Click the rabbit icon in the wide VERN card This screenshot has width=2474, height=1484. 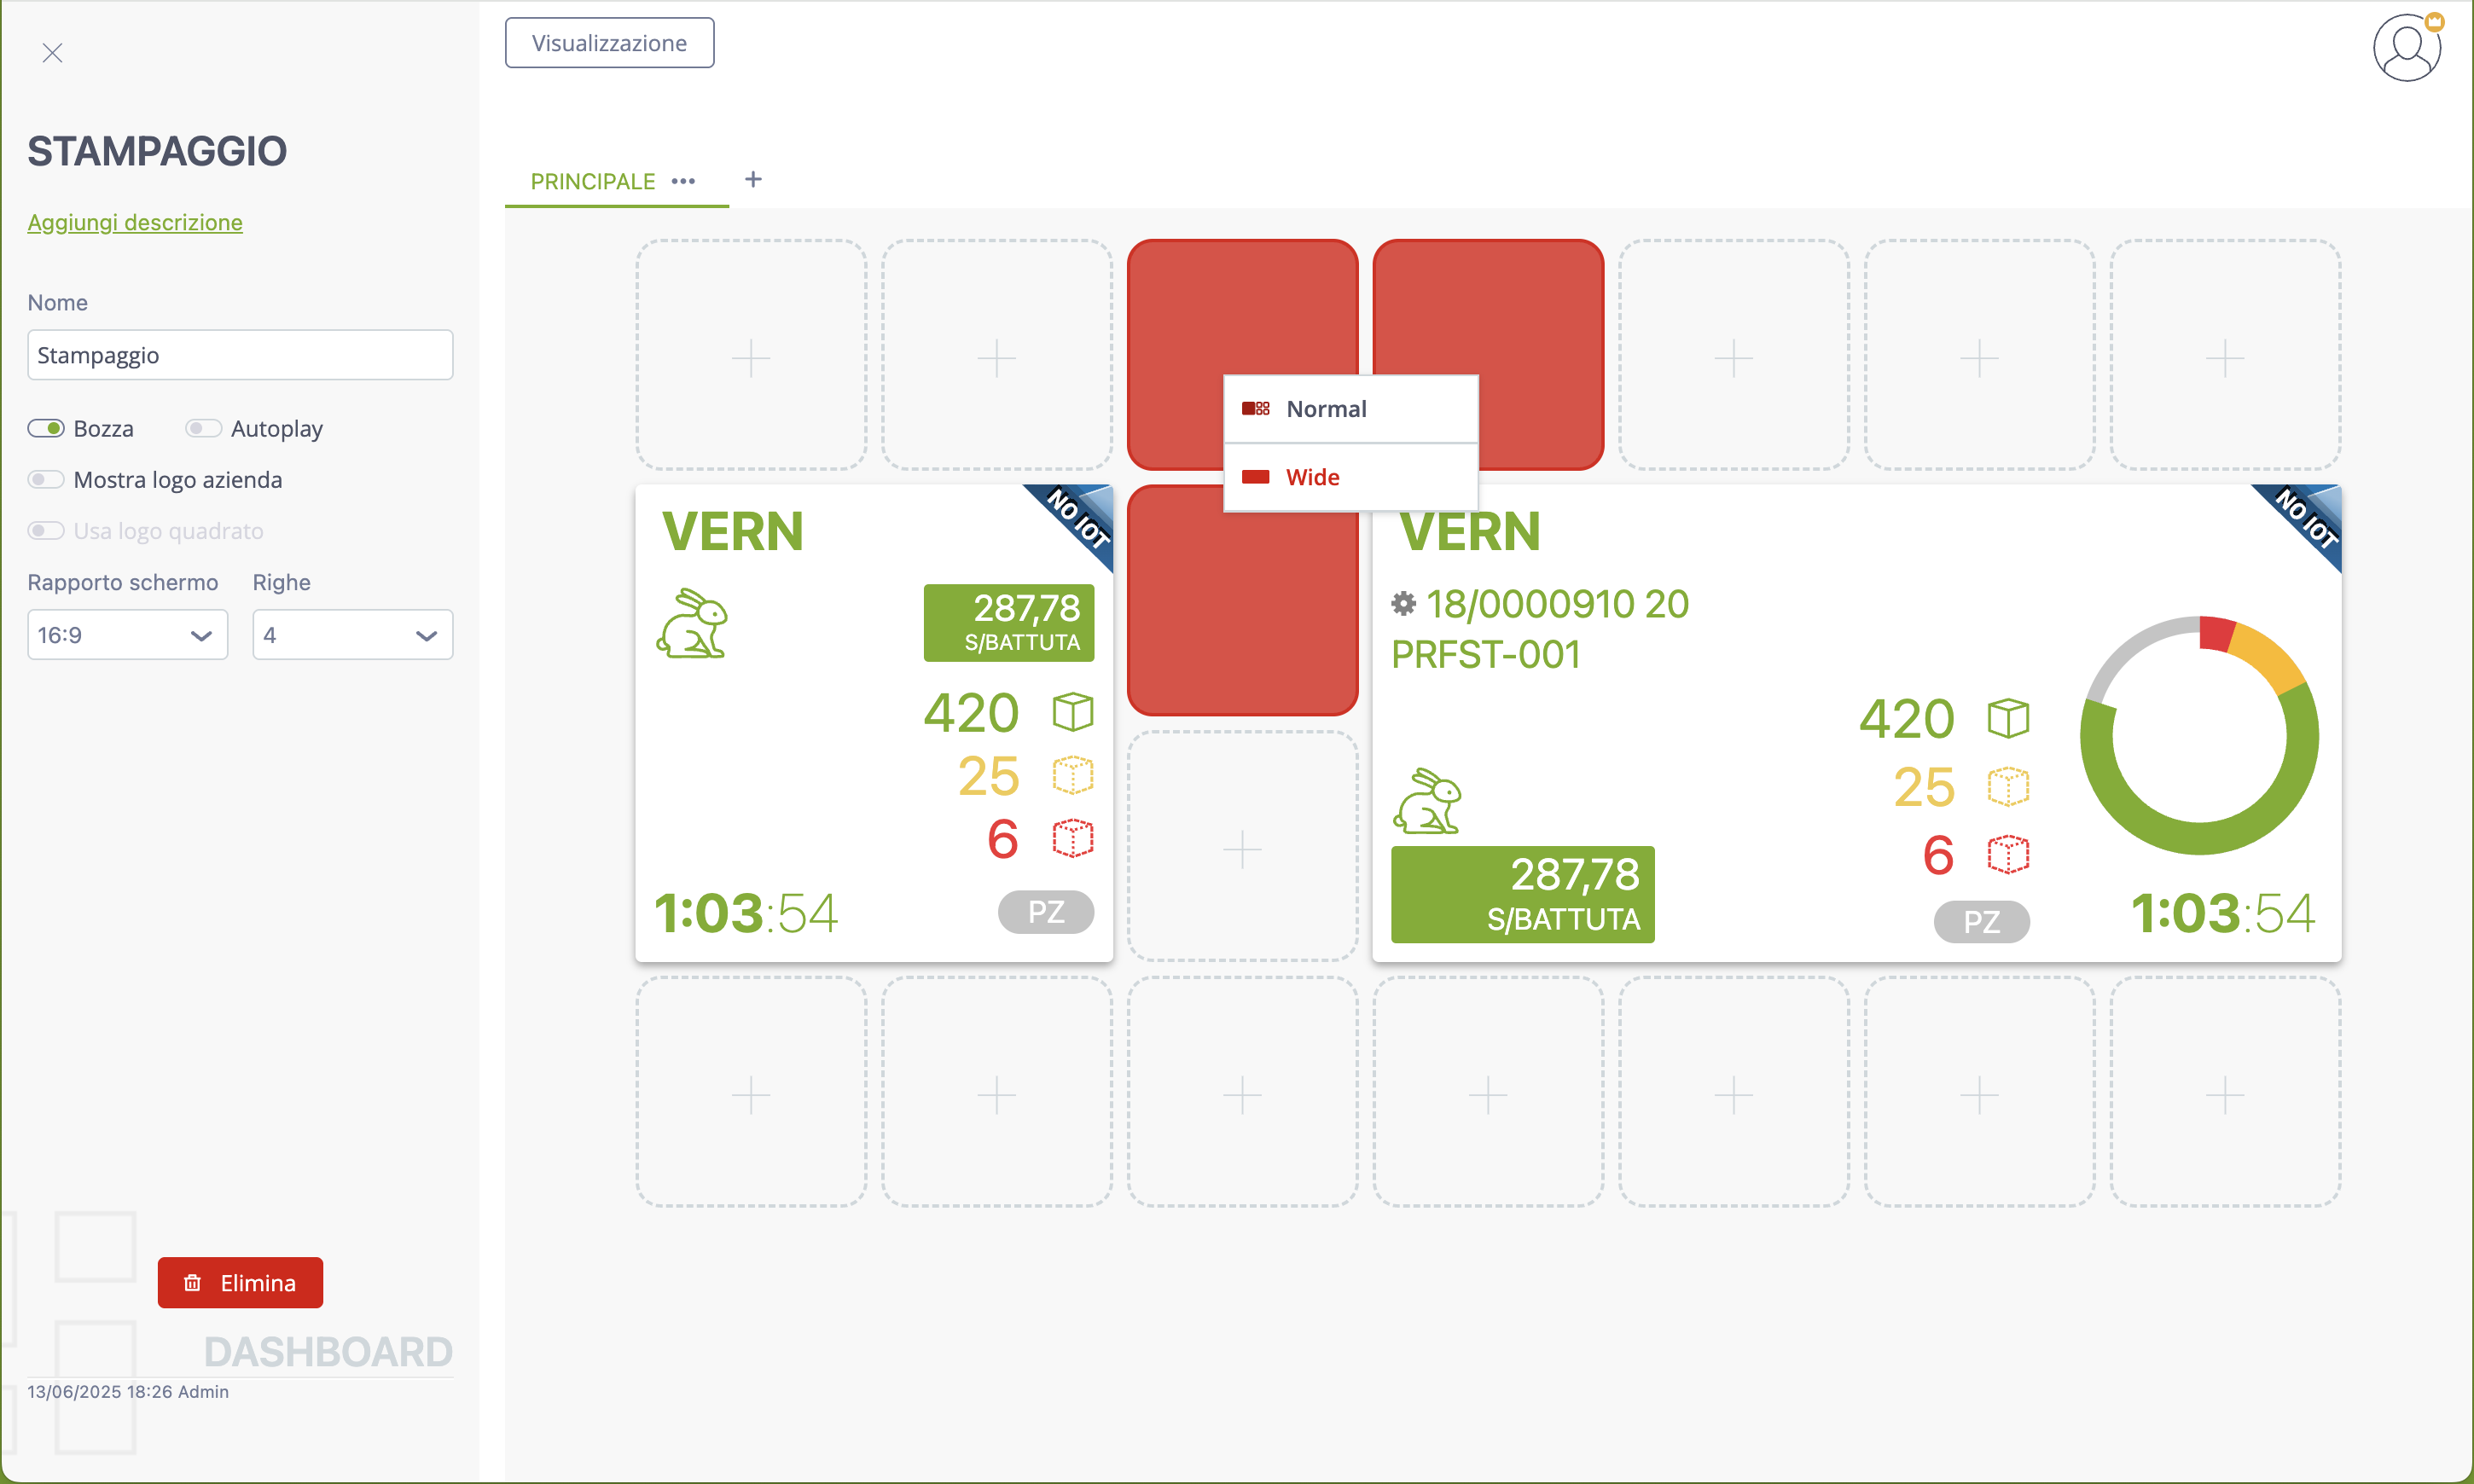click(1428, 800)
